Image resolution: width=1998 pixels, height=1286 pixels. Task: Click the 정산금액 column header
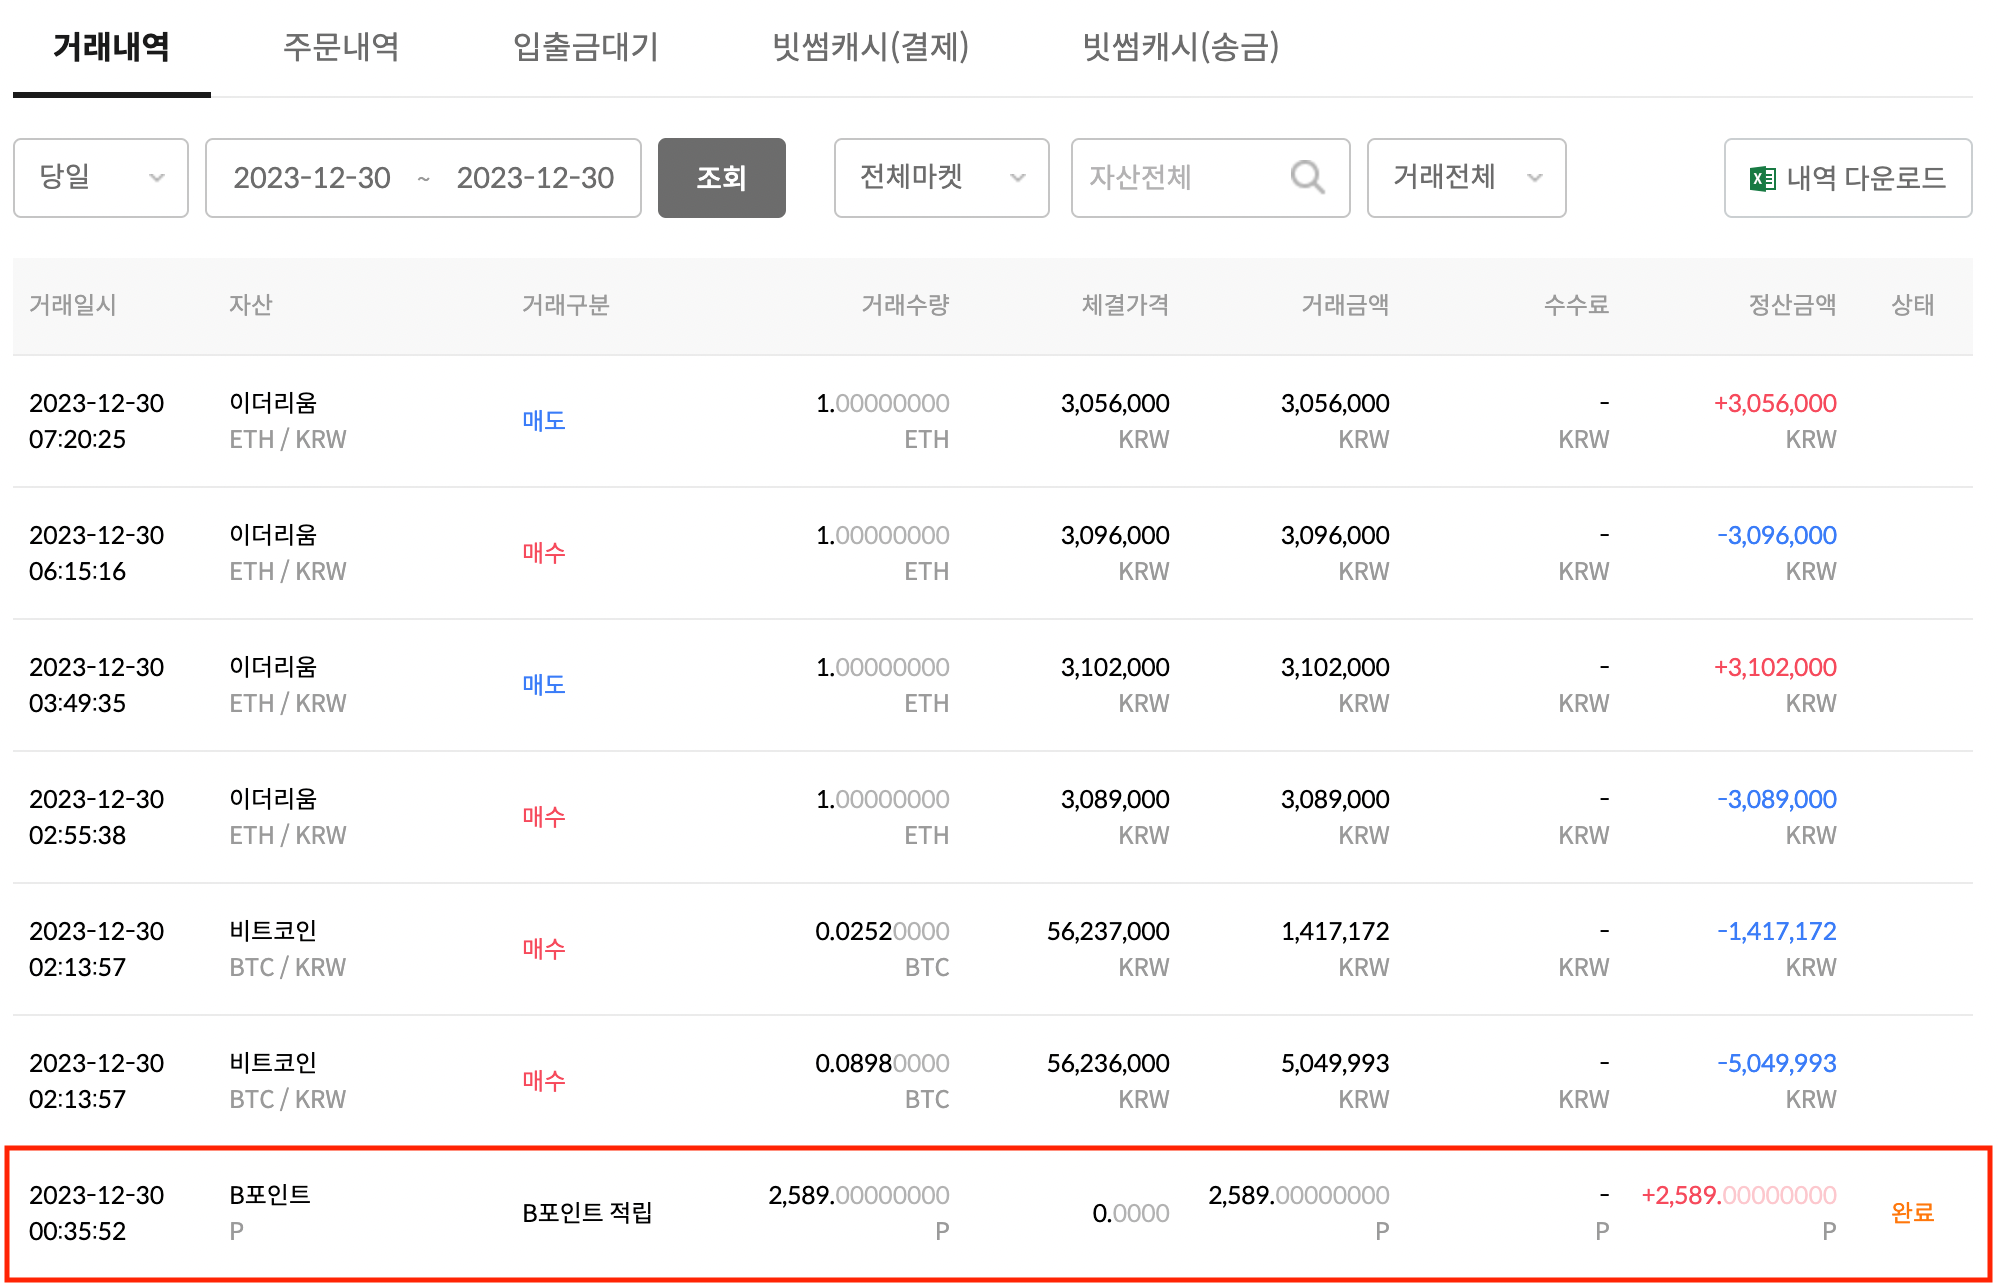pos(1792,305)
